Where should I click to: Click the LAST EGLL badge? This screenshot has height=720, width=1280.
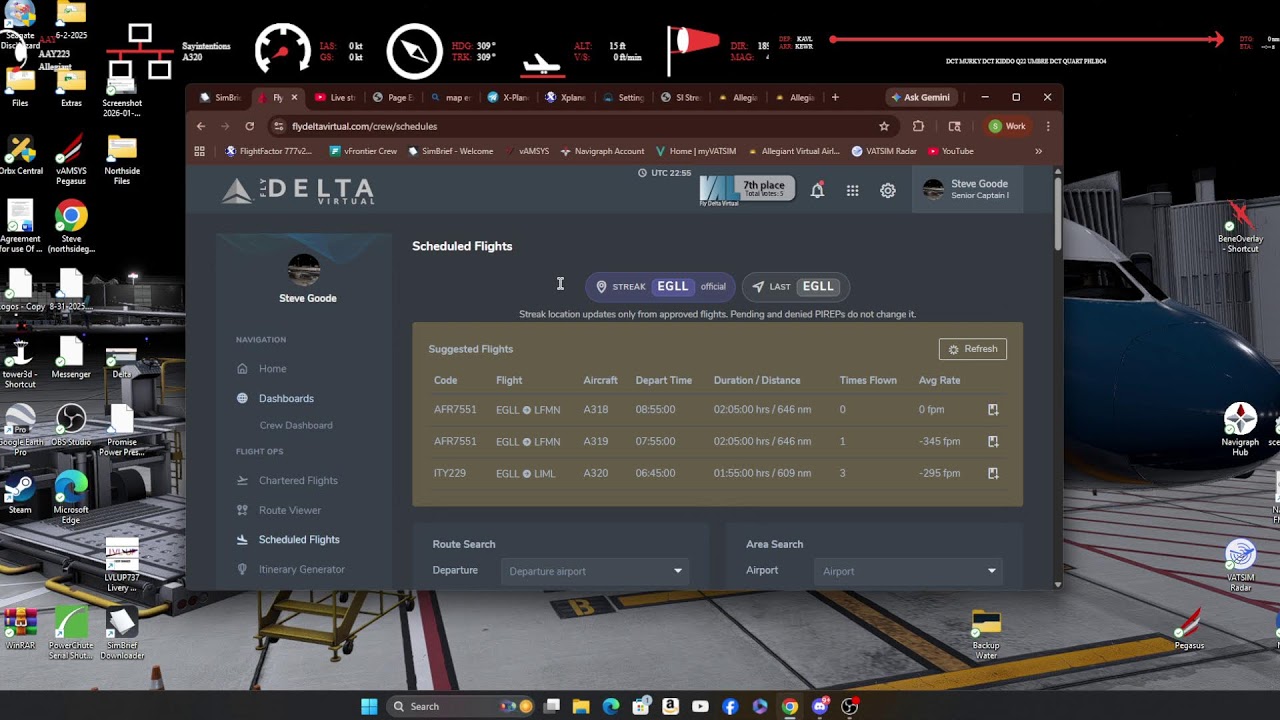tap(796, 286)
